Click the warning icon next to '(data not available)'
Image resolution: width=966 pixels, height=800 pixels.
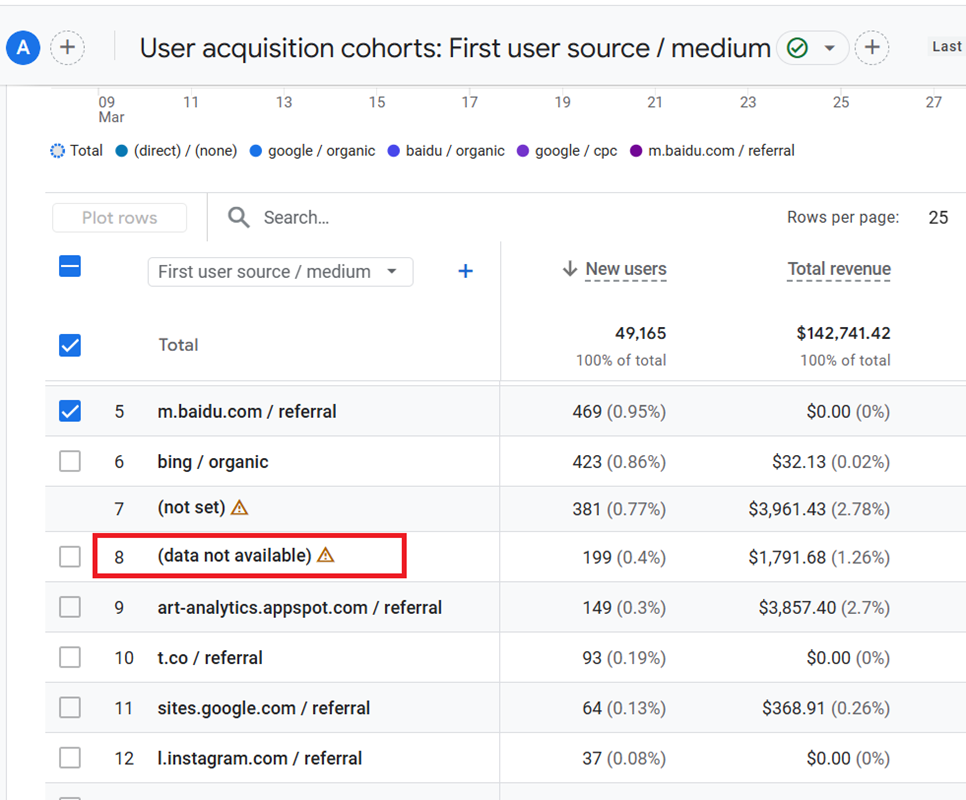[325, 555]
